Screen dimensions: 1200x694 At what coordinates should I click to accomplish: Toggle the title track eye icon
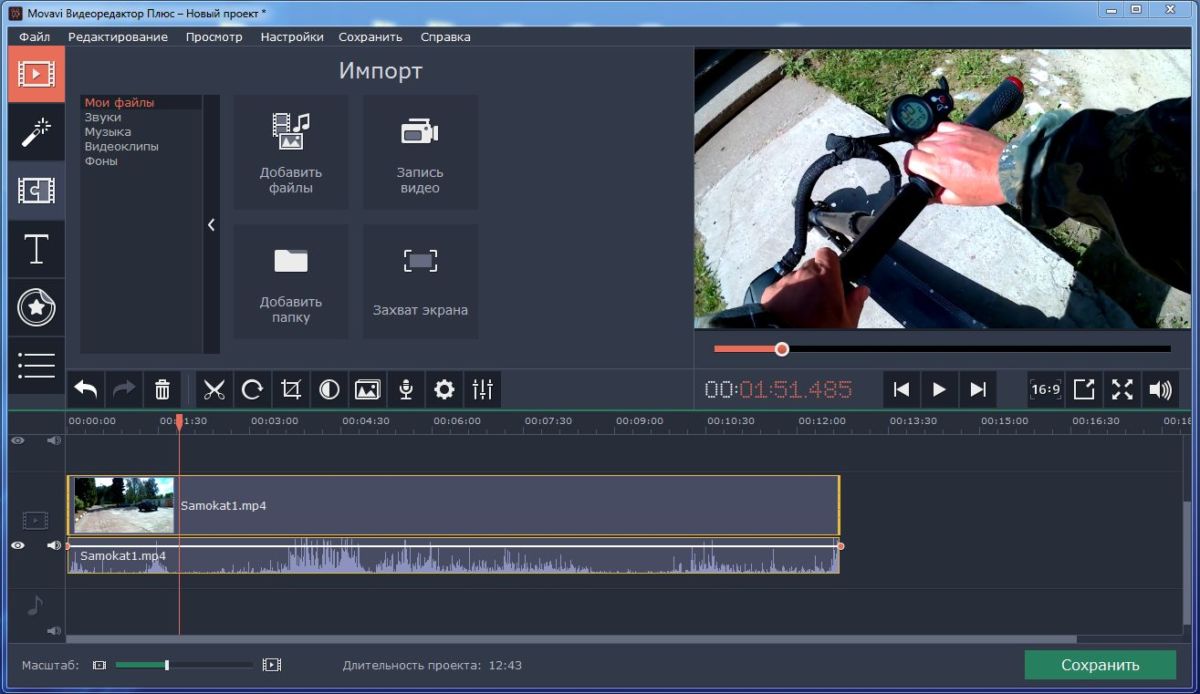18,440
